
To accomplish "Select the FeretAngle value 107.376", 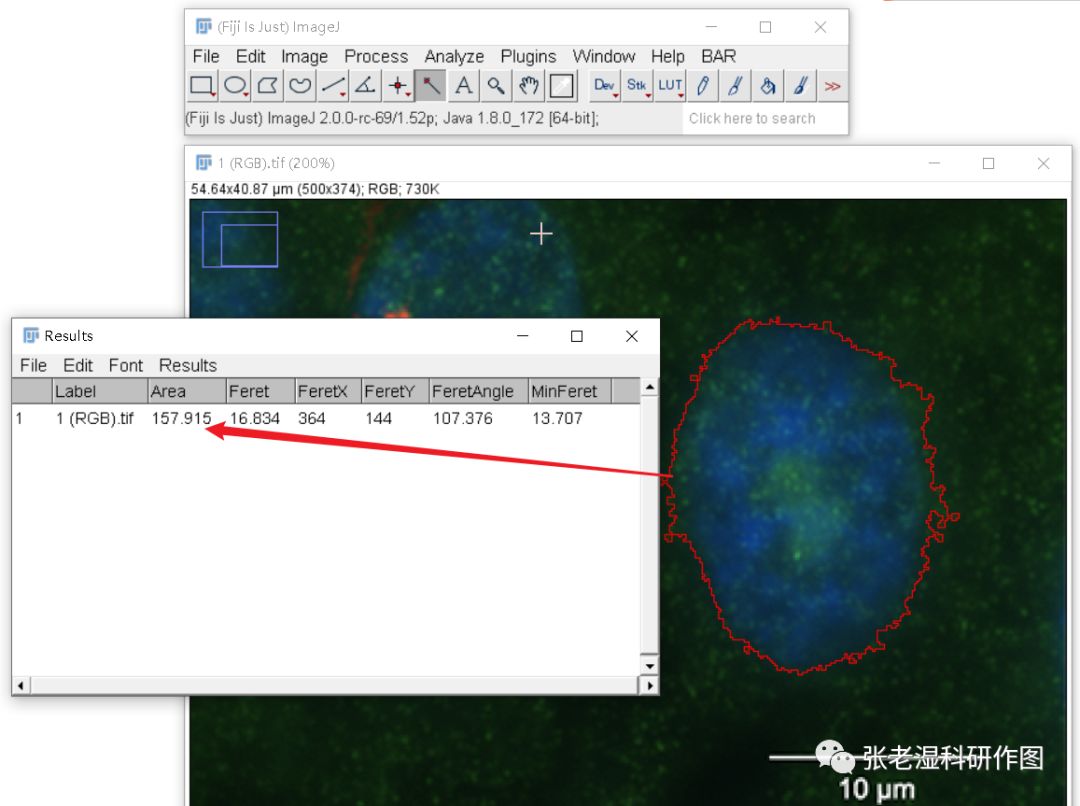I will pos(463,418).
